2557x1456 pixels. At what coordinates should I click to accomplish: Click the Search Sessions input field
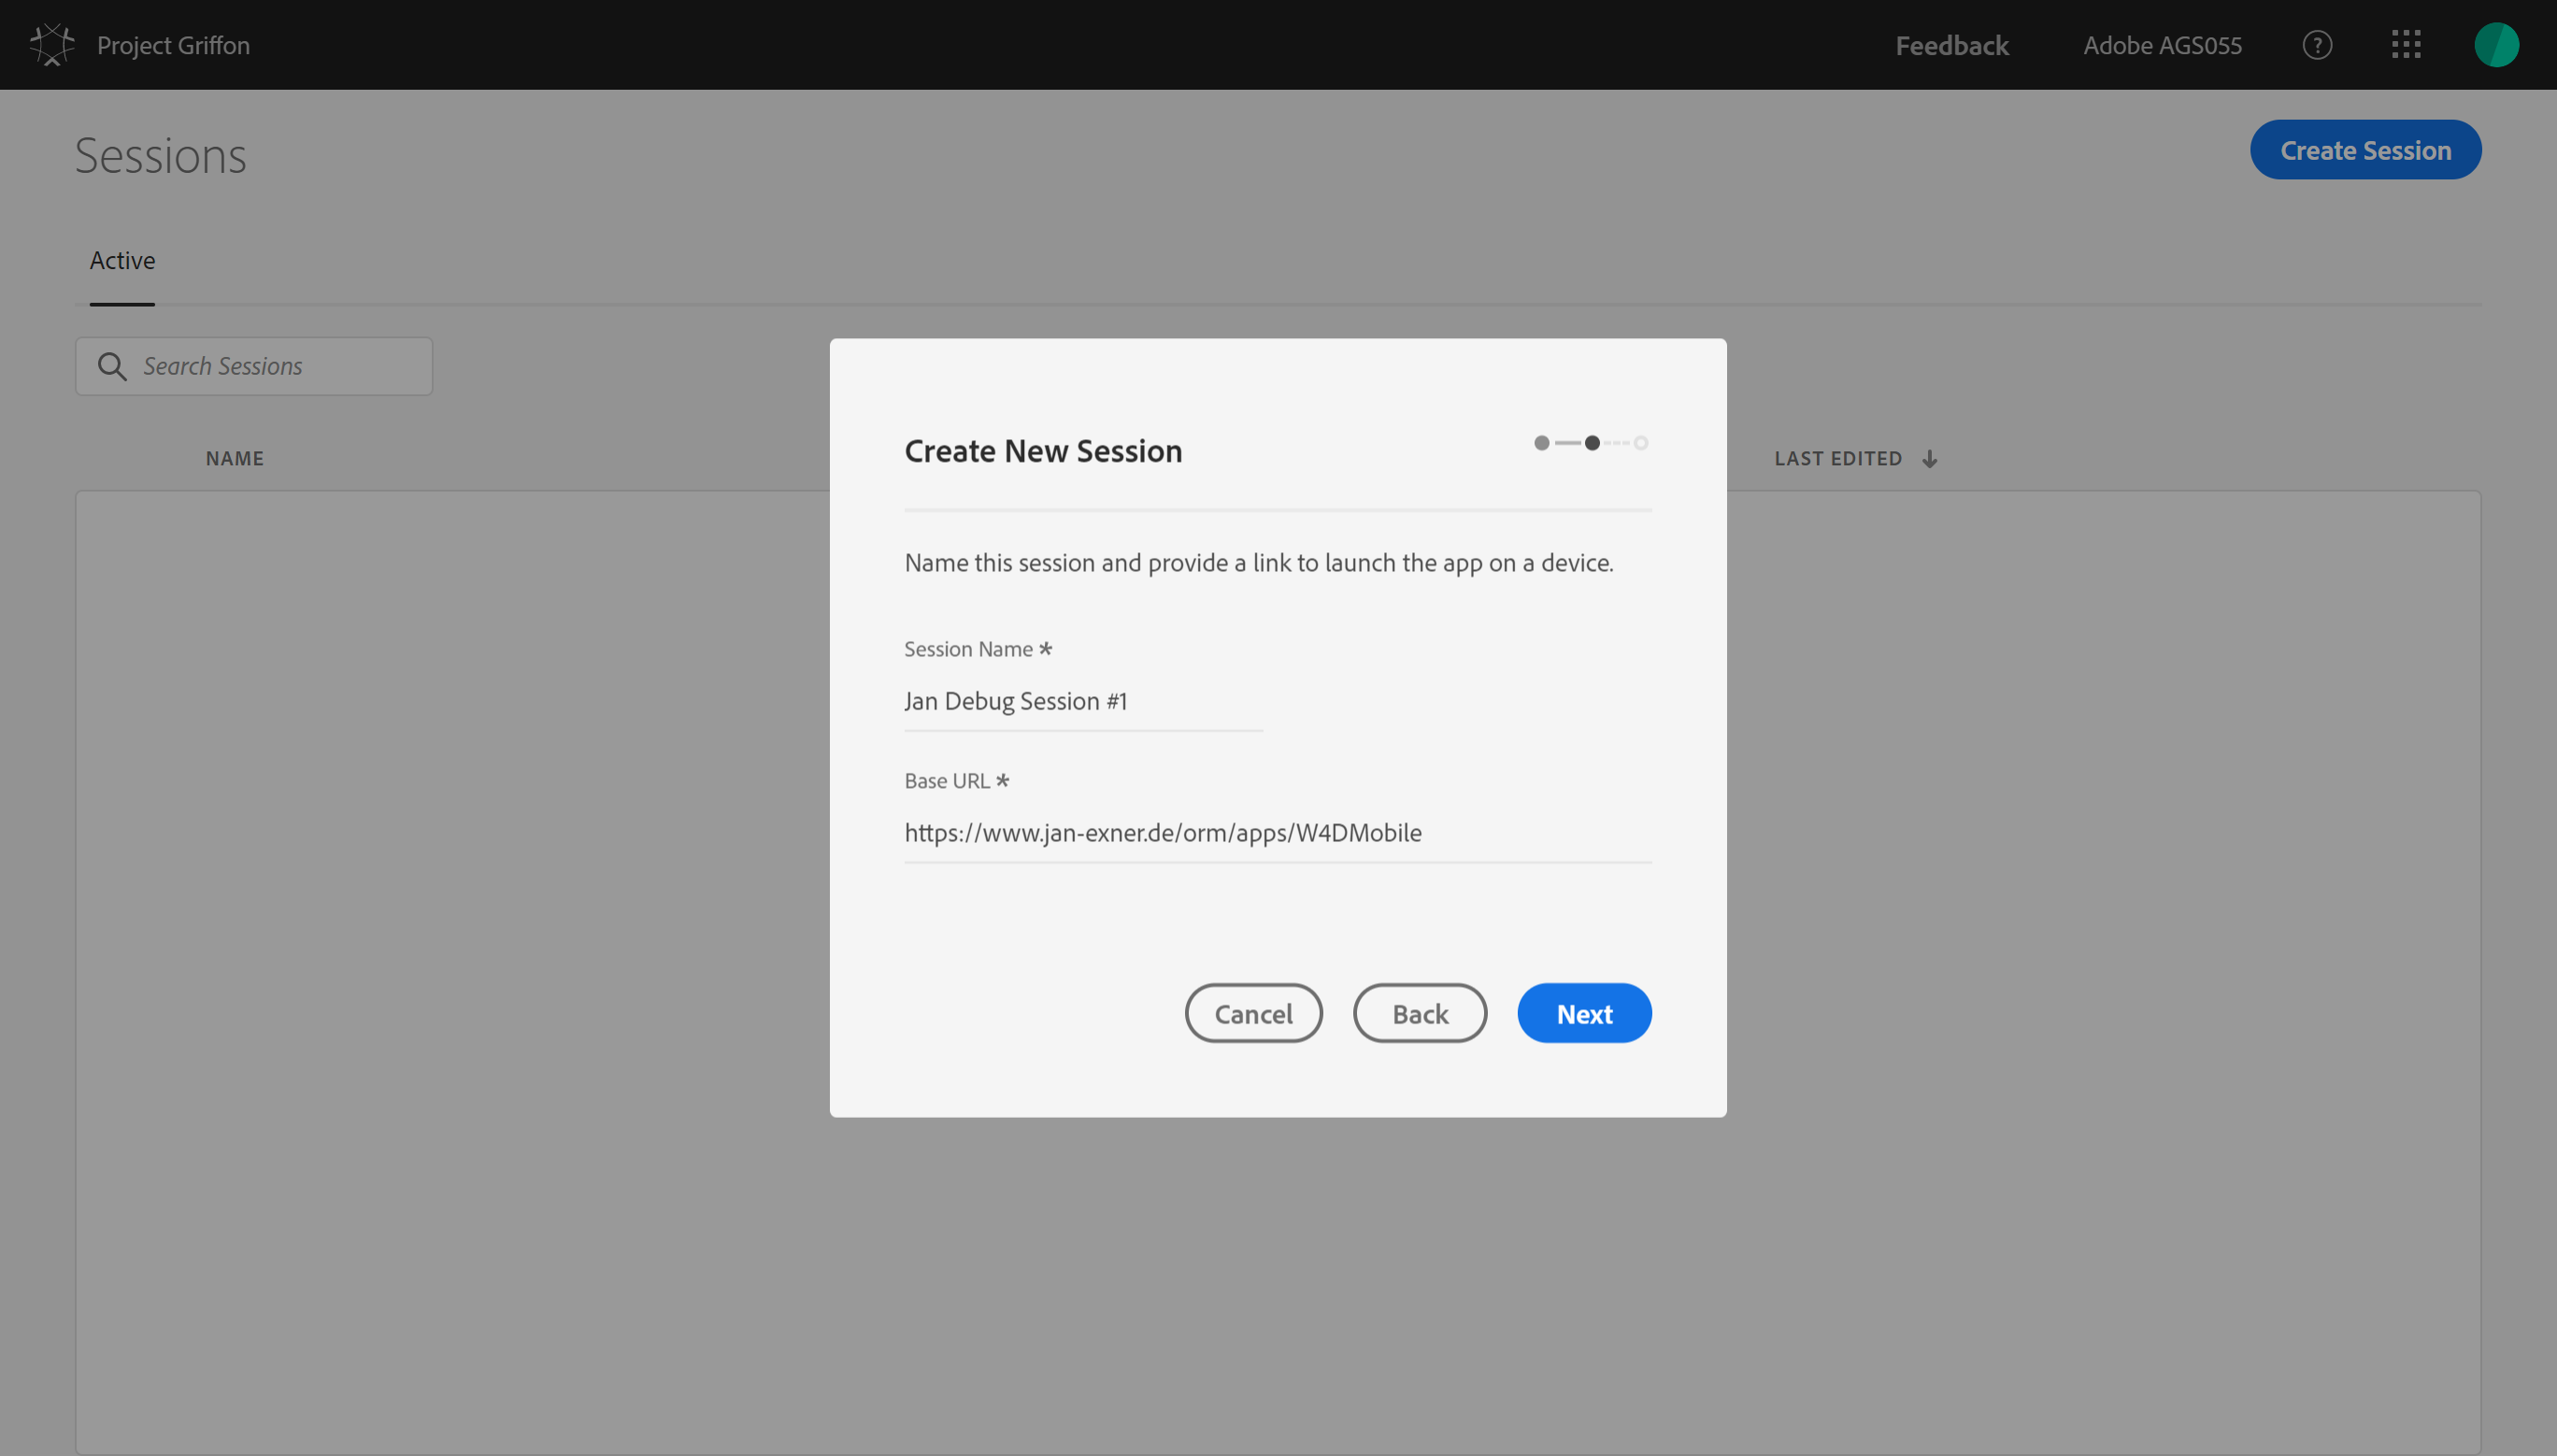tap(253, 366)
